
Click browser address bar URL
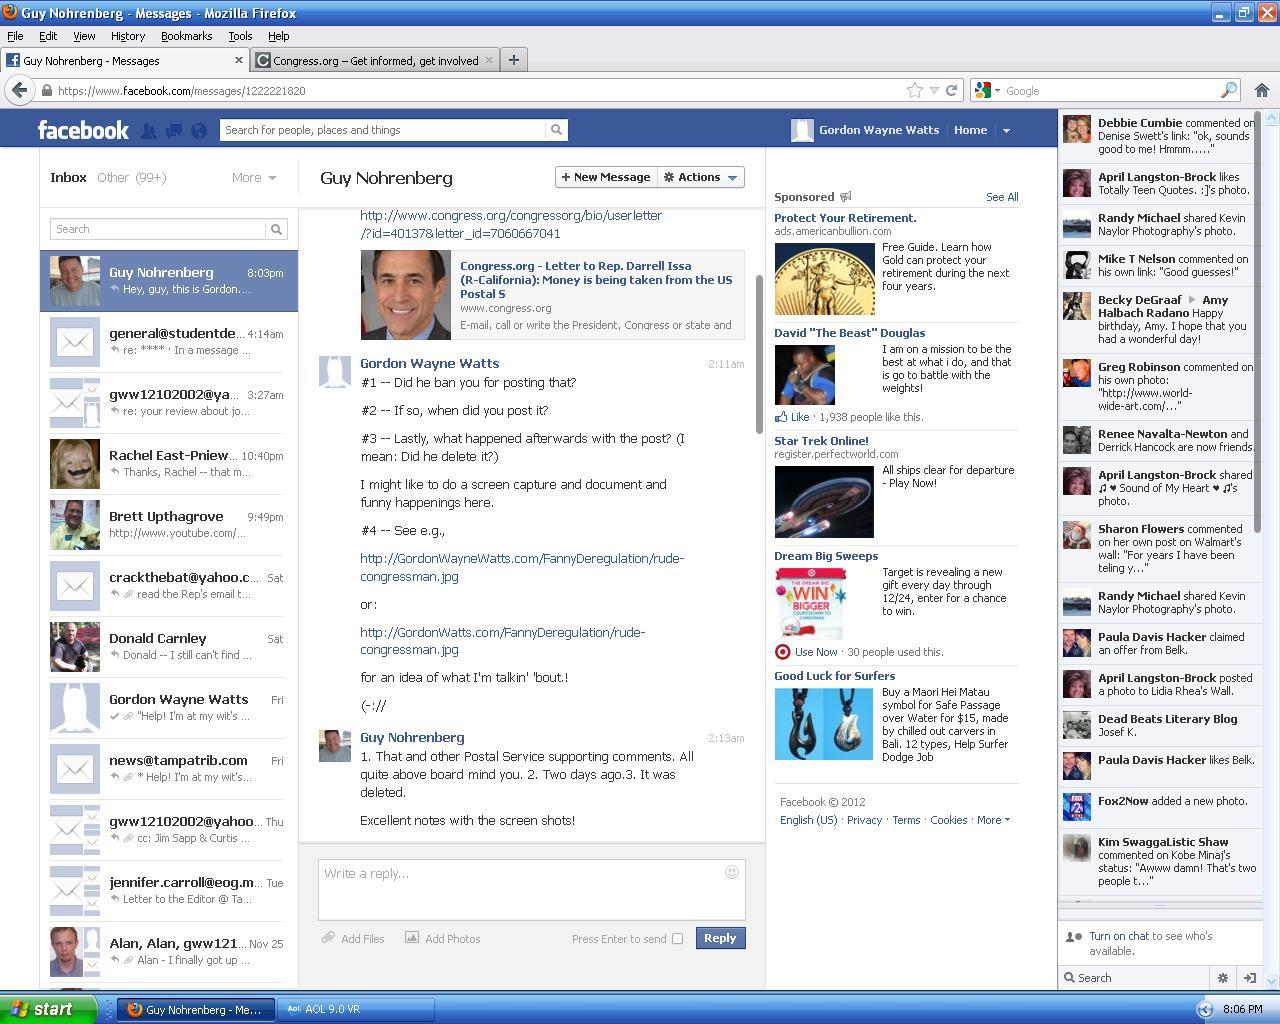[181, 90]
